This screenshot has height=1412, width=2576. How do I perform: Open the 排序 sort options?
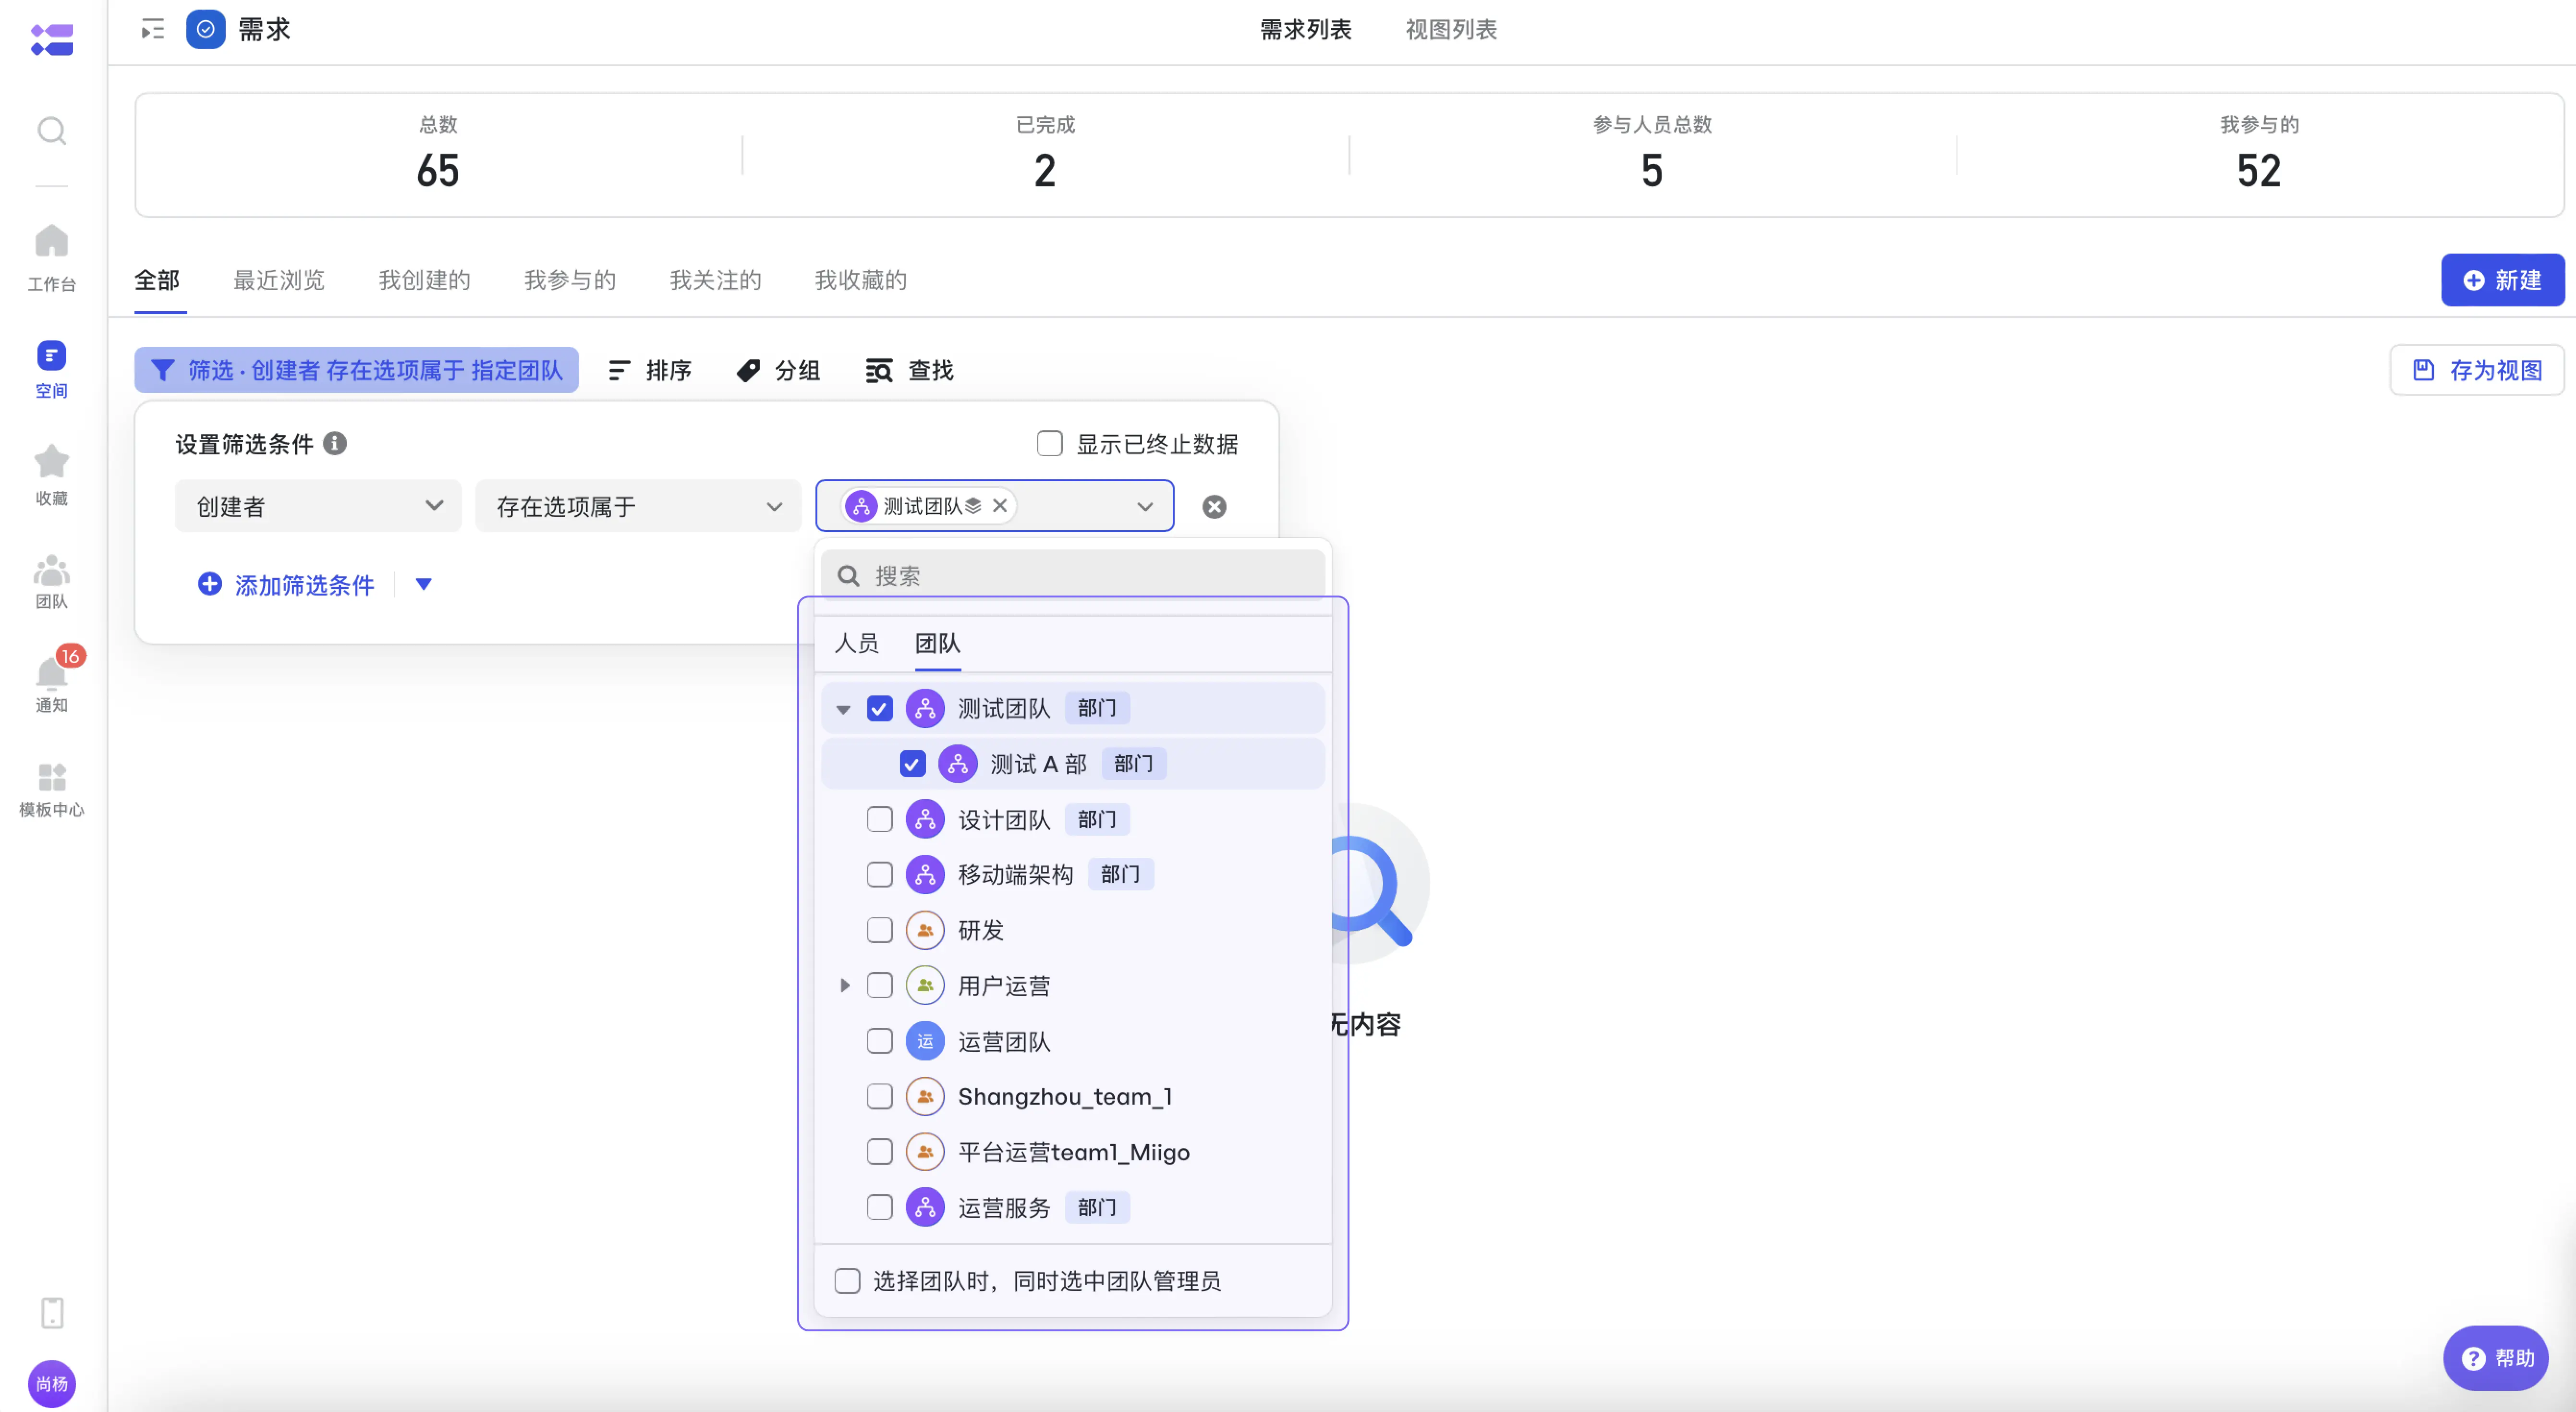650,370
